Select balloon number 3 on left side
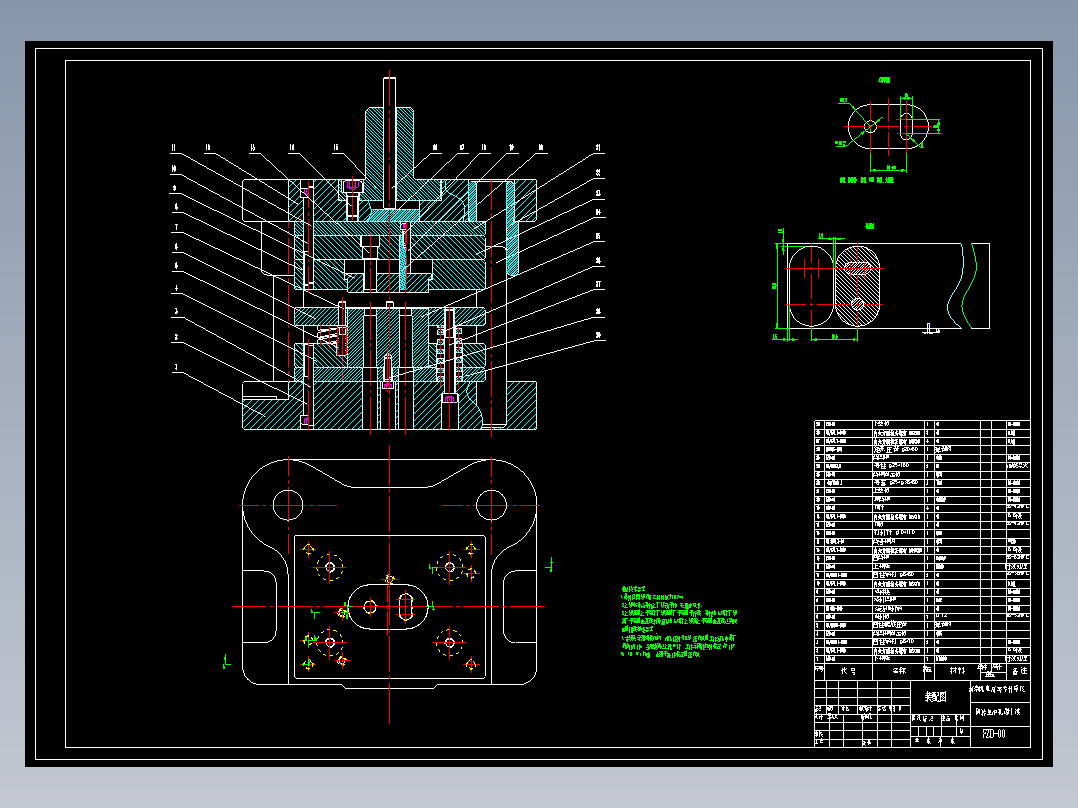1078x808 pixels. click(176, 312)
